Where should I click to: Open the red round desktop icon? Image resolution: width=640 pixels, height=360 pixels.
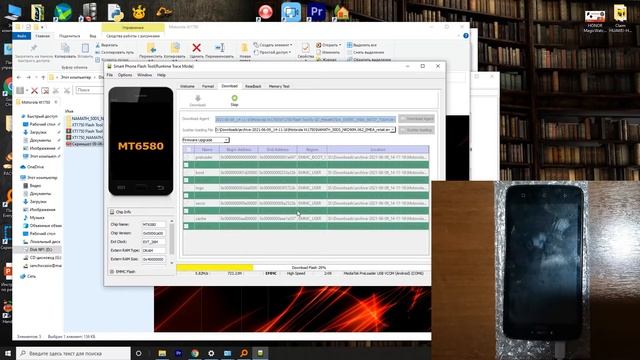(x=265, y=12)
